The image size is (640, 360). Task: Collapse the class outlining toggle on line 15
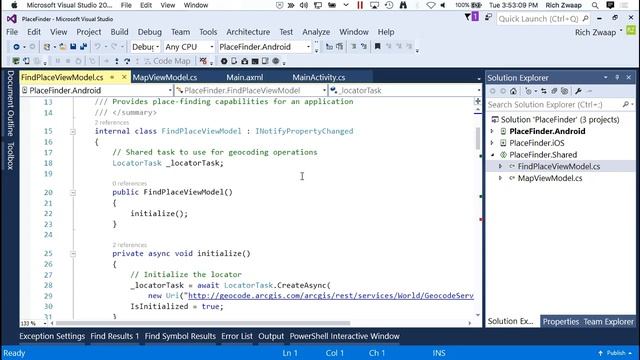(x=73, y=131)
